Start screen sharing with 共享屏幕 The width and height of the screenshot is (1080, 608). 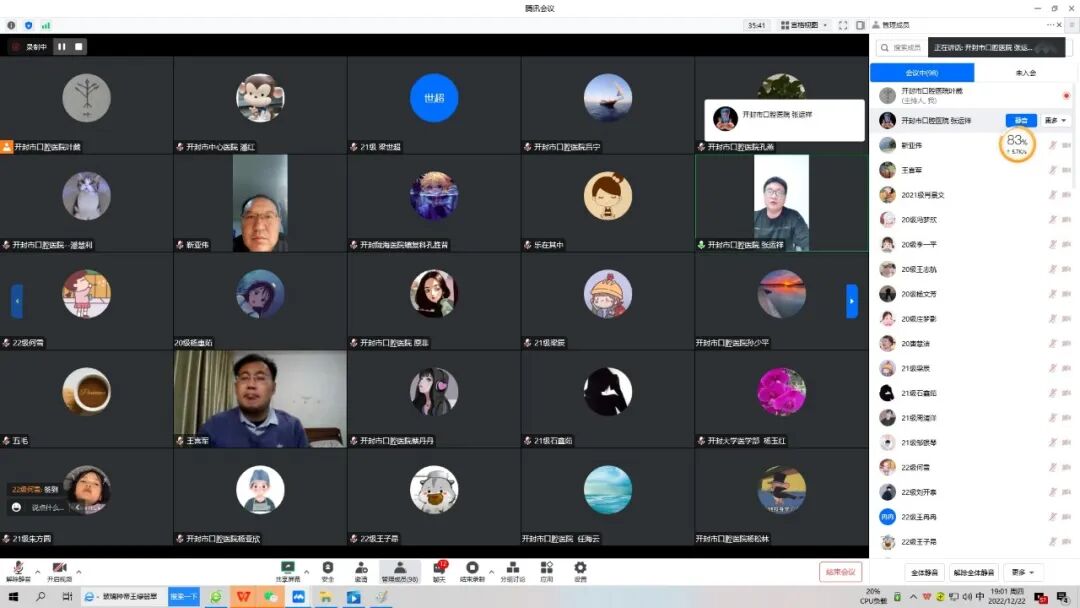click(288, 571)
